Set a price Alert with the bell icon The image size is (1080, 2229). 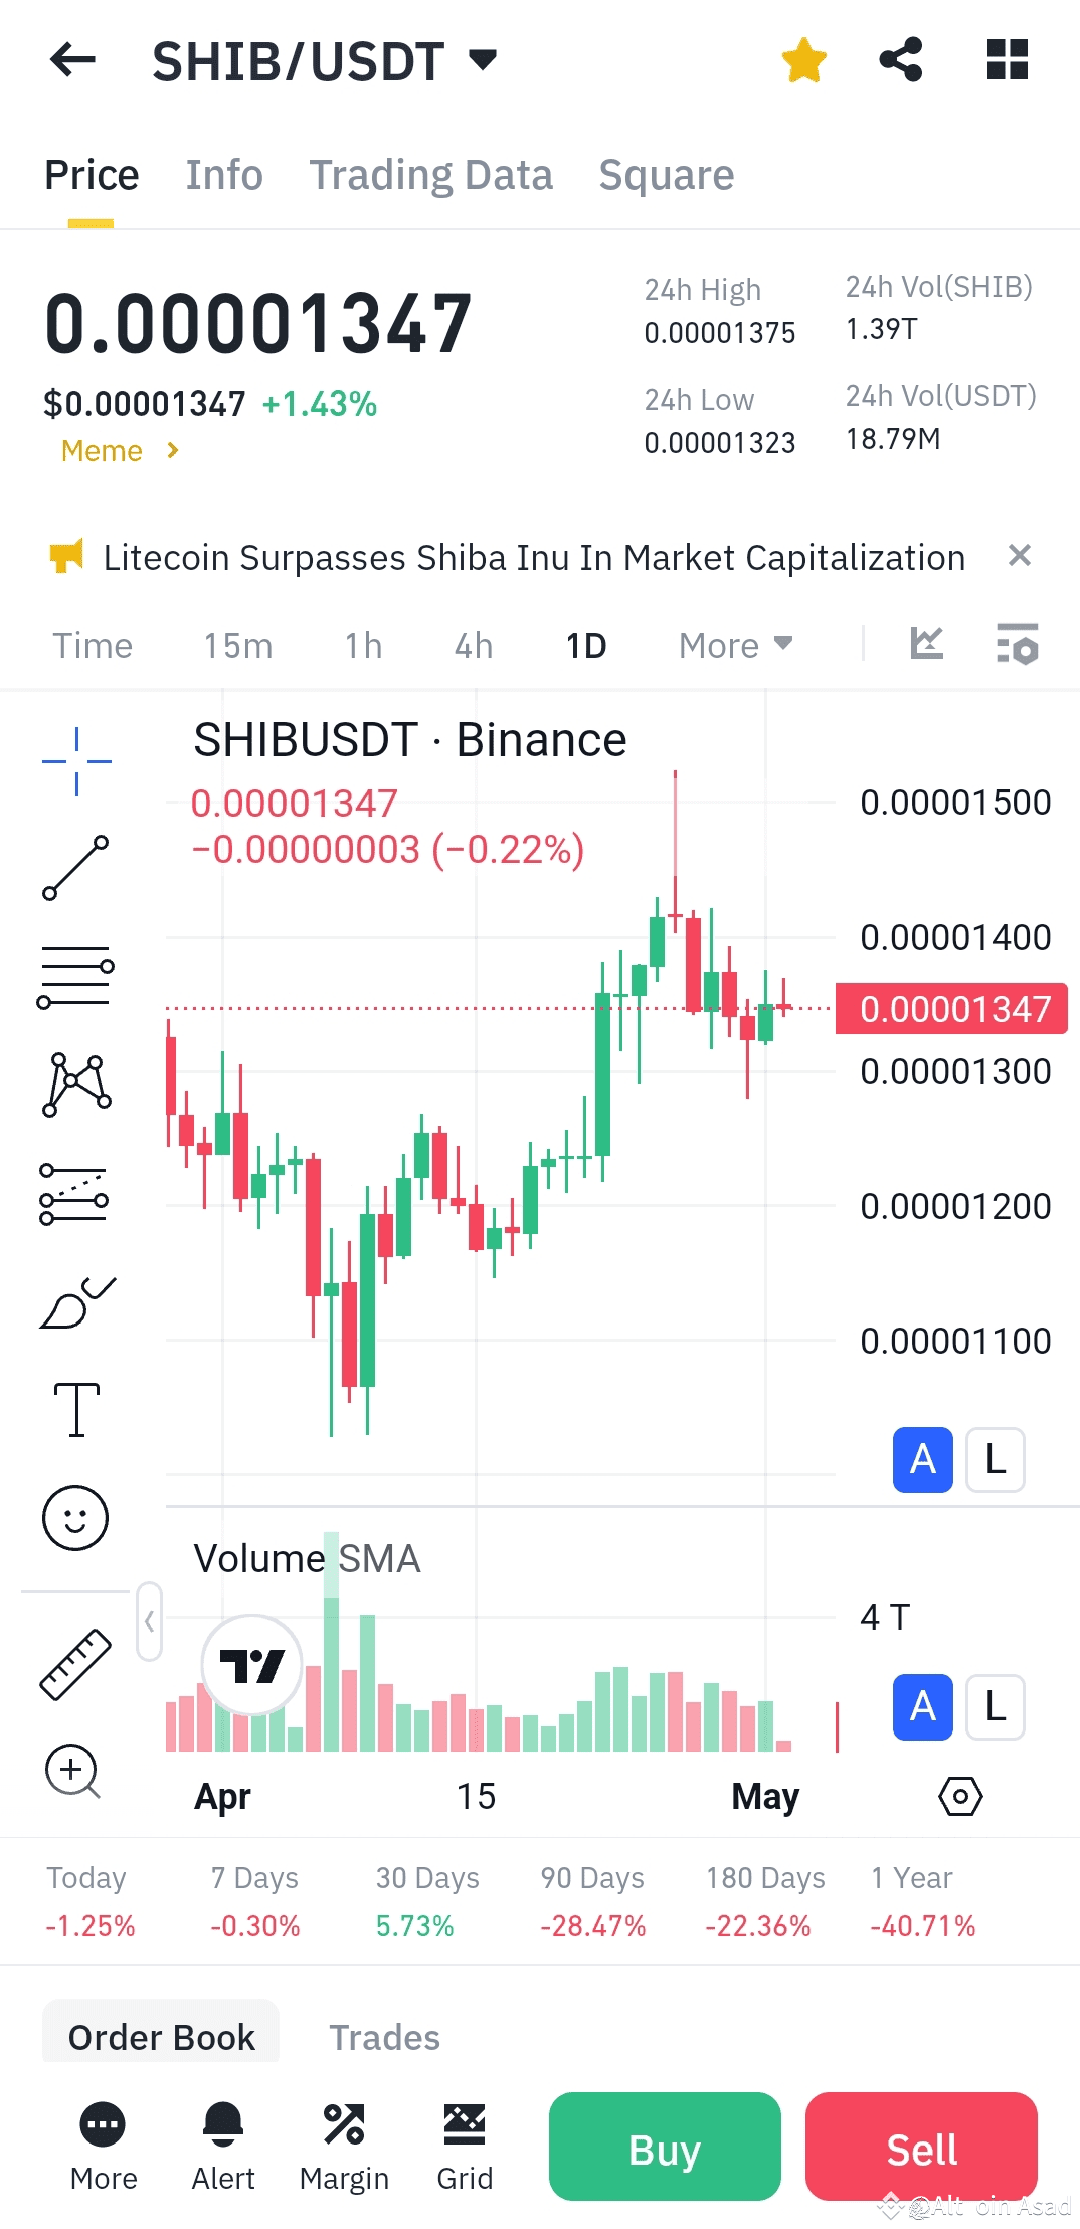(223, 2147)
